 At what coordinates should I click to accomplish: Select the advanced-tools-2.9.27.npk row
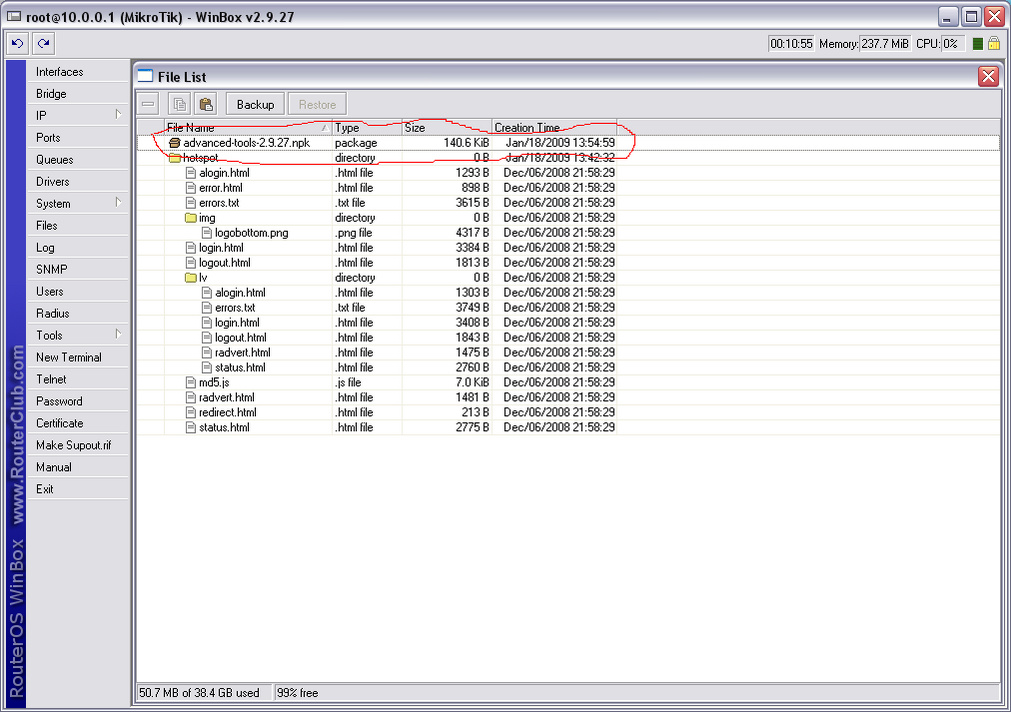pyautogui.click(x=568, y=143)
